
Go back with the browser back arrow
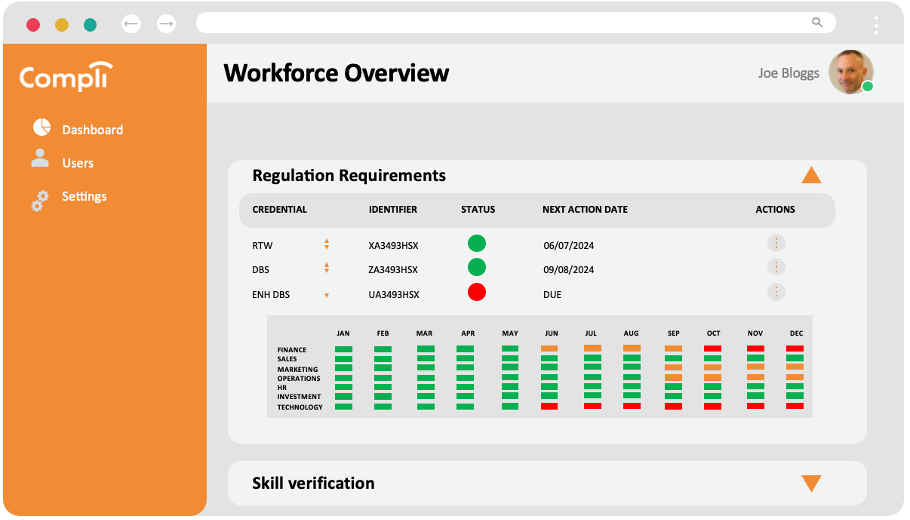pyautogui.click(x=131, y=24)
